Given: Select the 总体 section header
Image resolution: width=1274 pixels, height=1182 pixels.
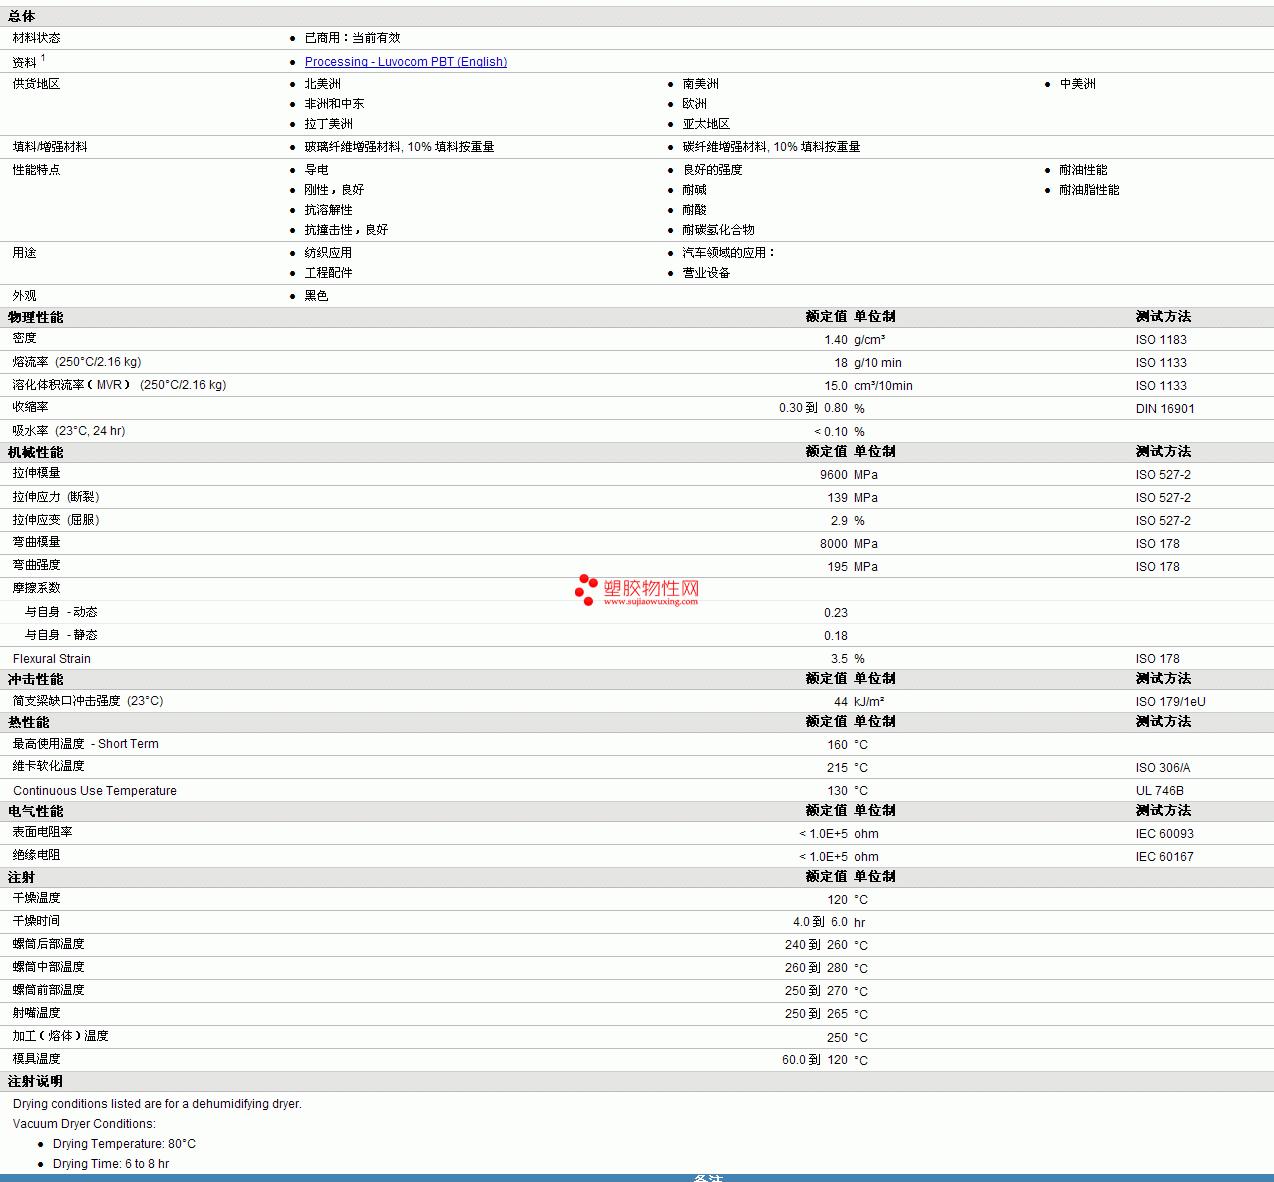Looking at the screenshot, I should click(x=21, y=16).
